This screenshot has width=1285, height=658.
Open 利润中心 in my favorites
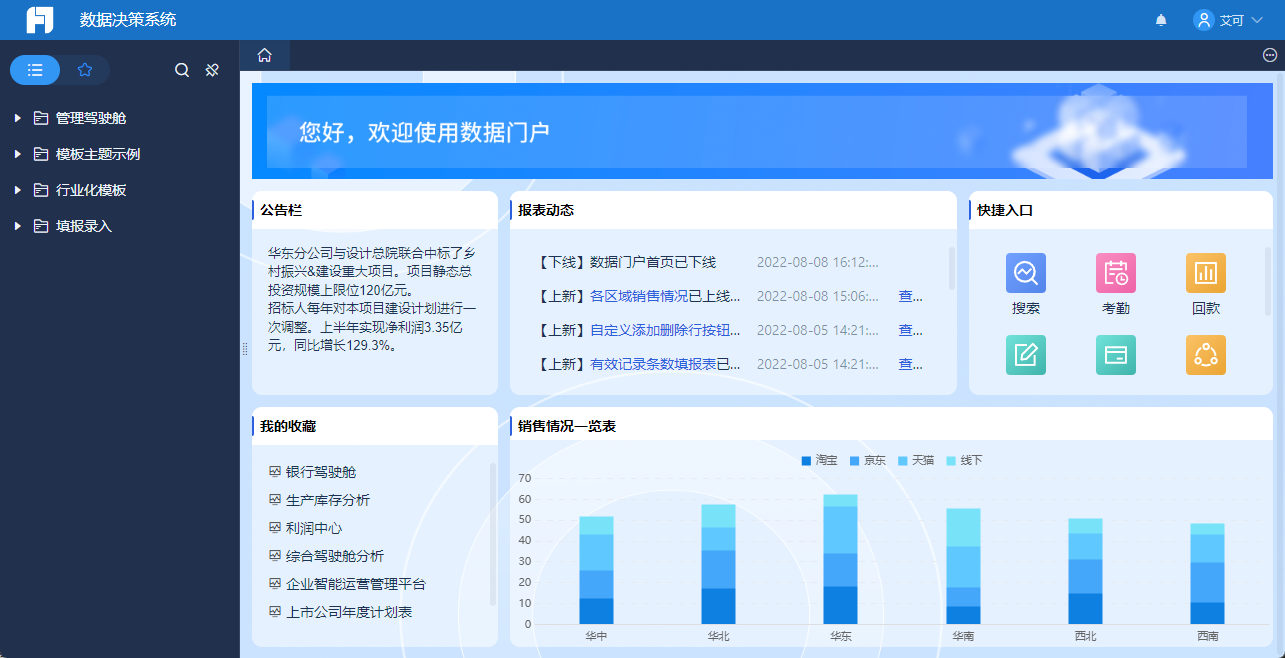(x=314, y=528)
